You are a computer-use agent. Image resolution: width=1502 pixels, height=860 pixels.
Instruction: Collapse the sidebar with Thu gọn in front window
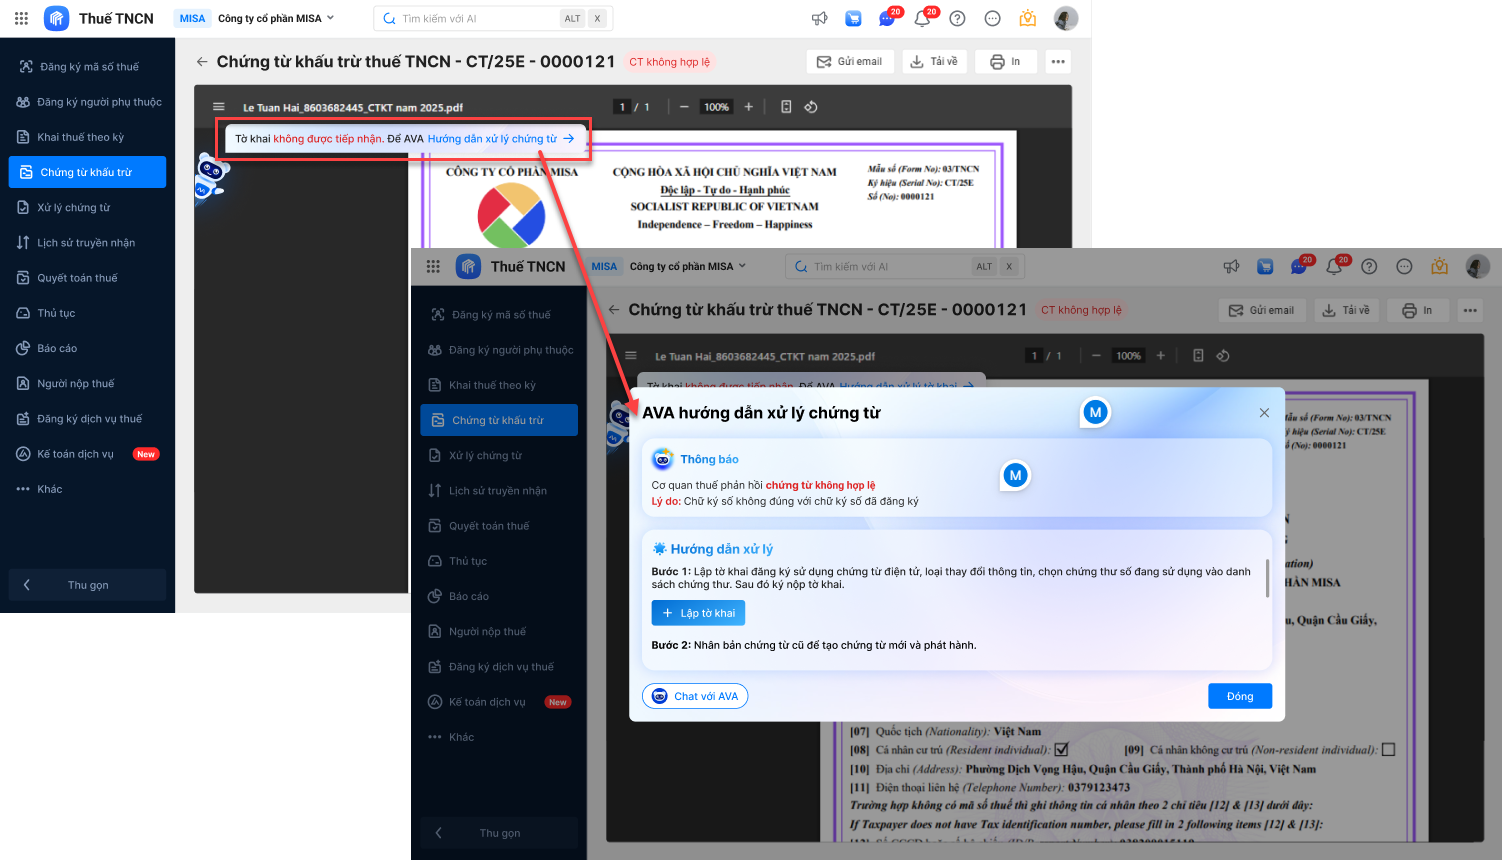point(499,833)
